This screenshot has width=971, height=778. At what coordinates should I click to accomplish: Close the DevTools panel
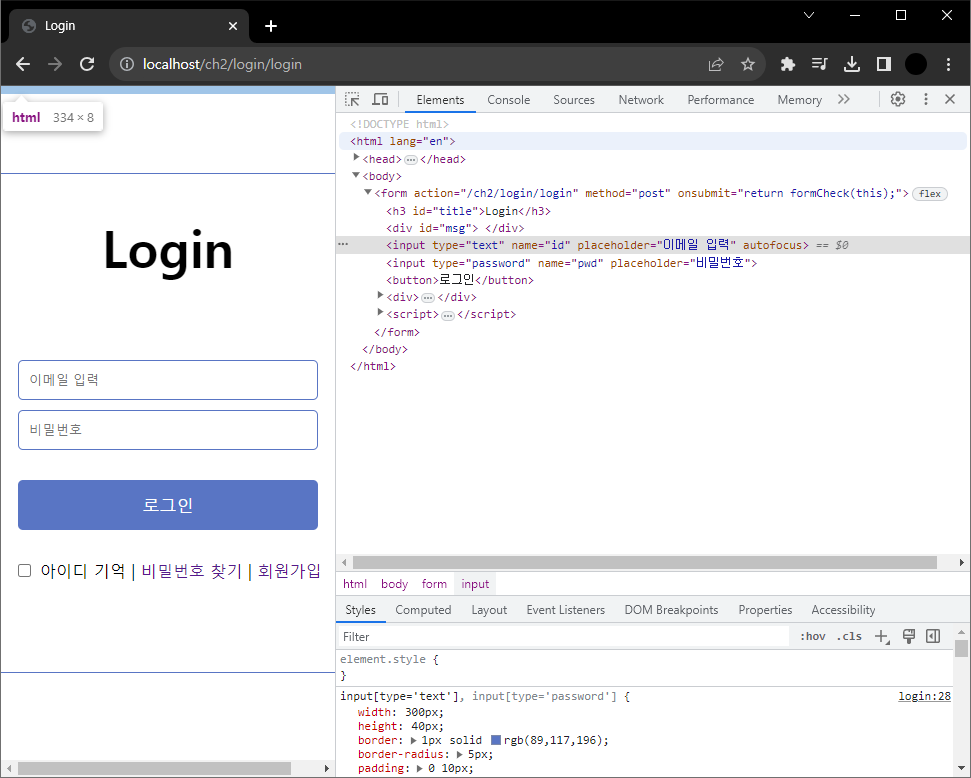(x=950, y=99)
